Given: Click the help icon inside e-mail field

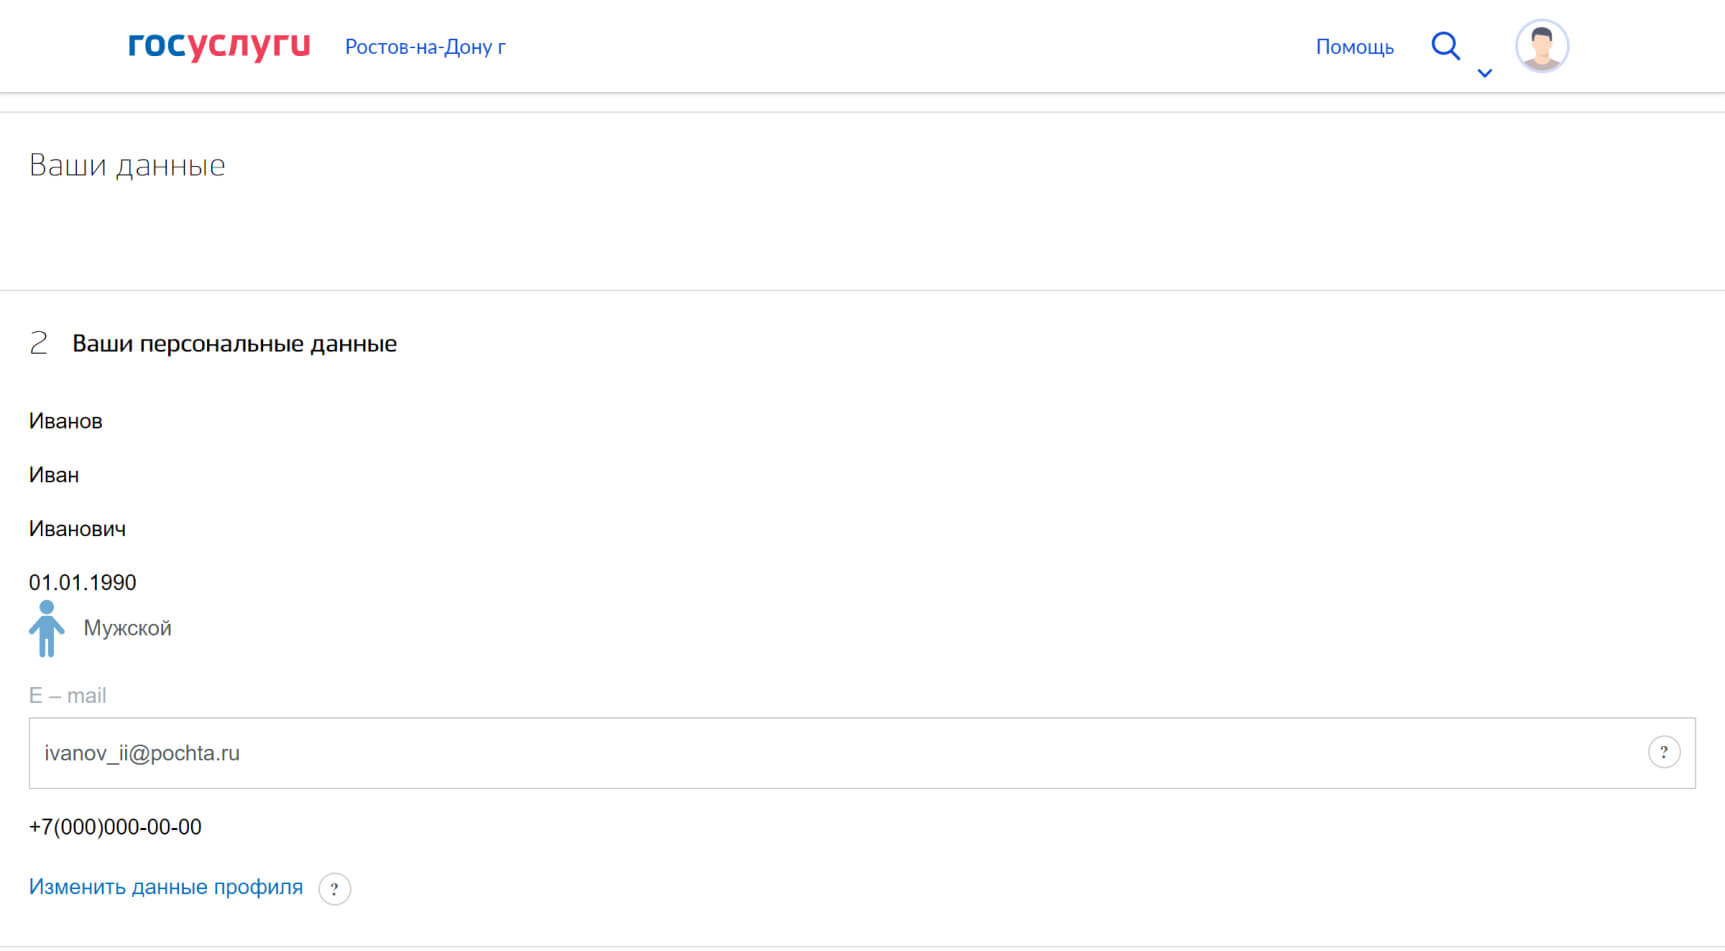Looking at the screenshot, I should coord(1663,752).
